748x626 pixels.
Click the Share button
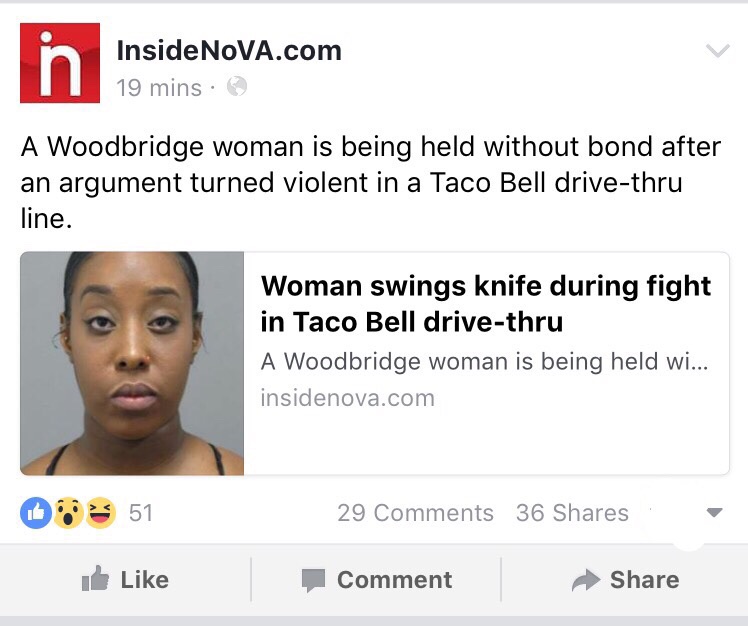pos(625,579)
